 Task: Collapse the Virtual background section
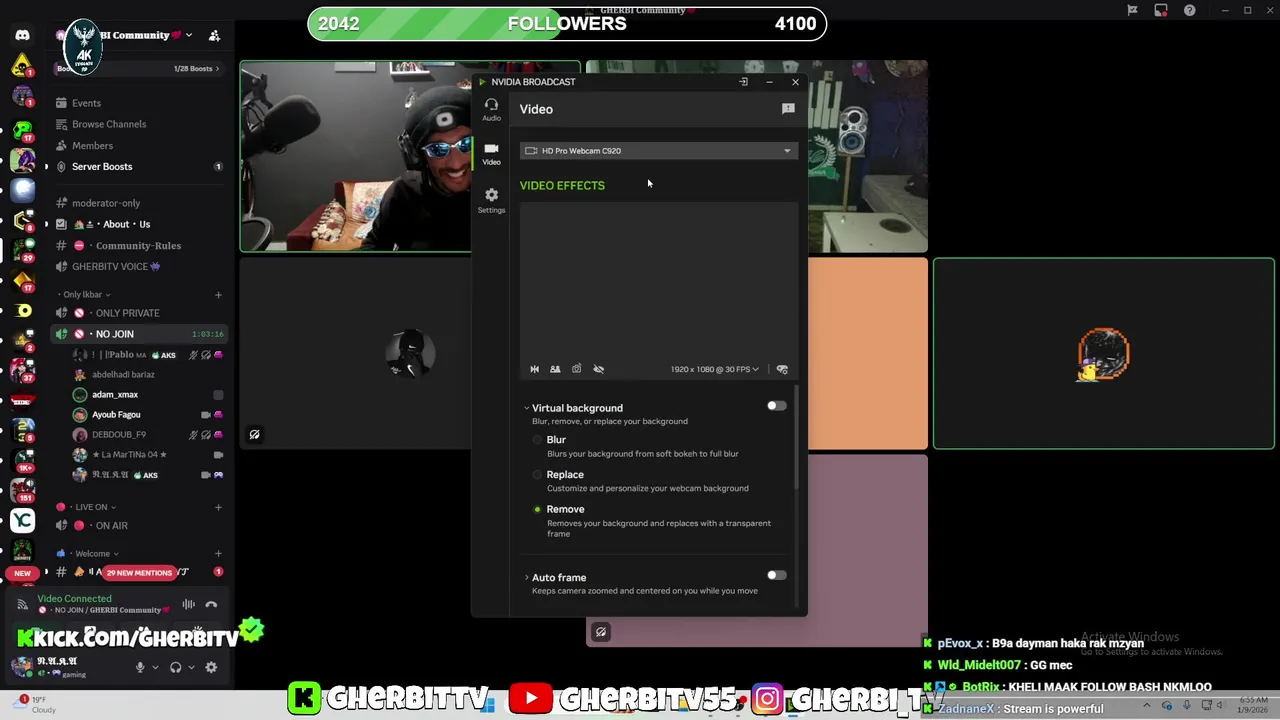(526, 408)
